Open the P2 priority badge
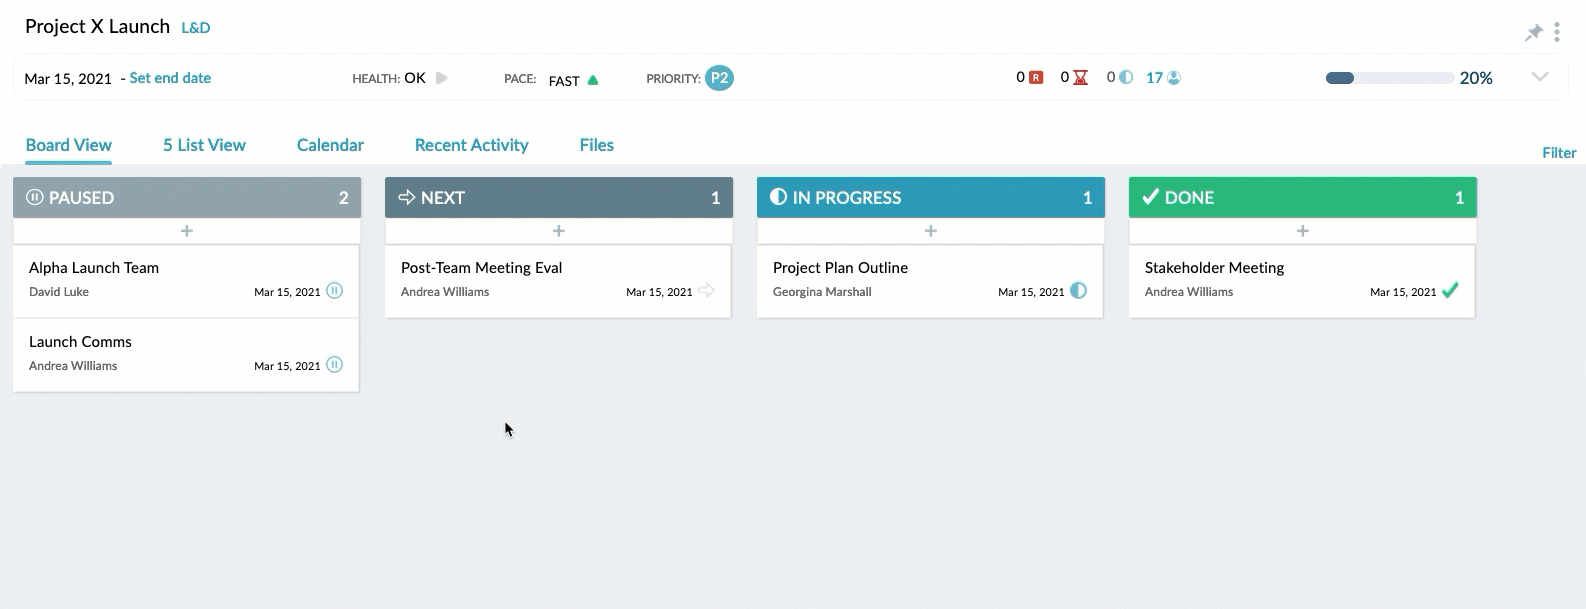The width and height of the screenshot is (1586, 609). (x=719, y=78)
